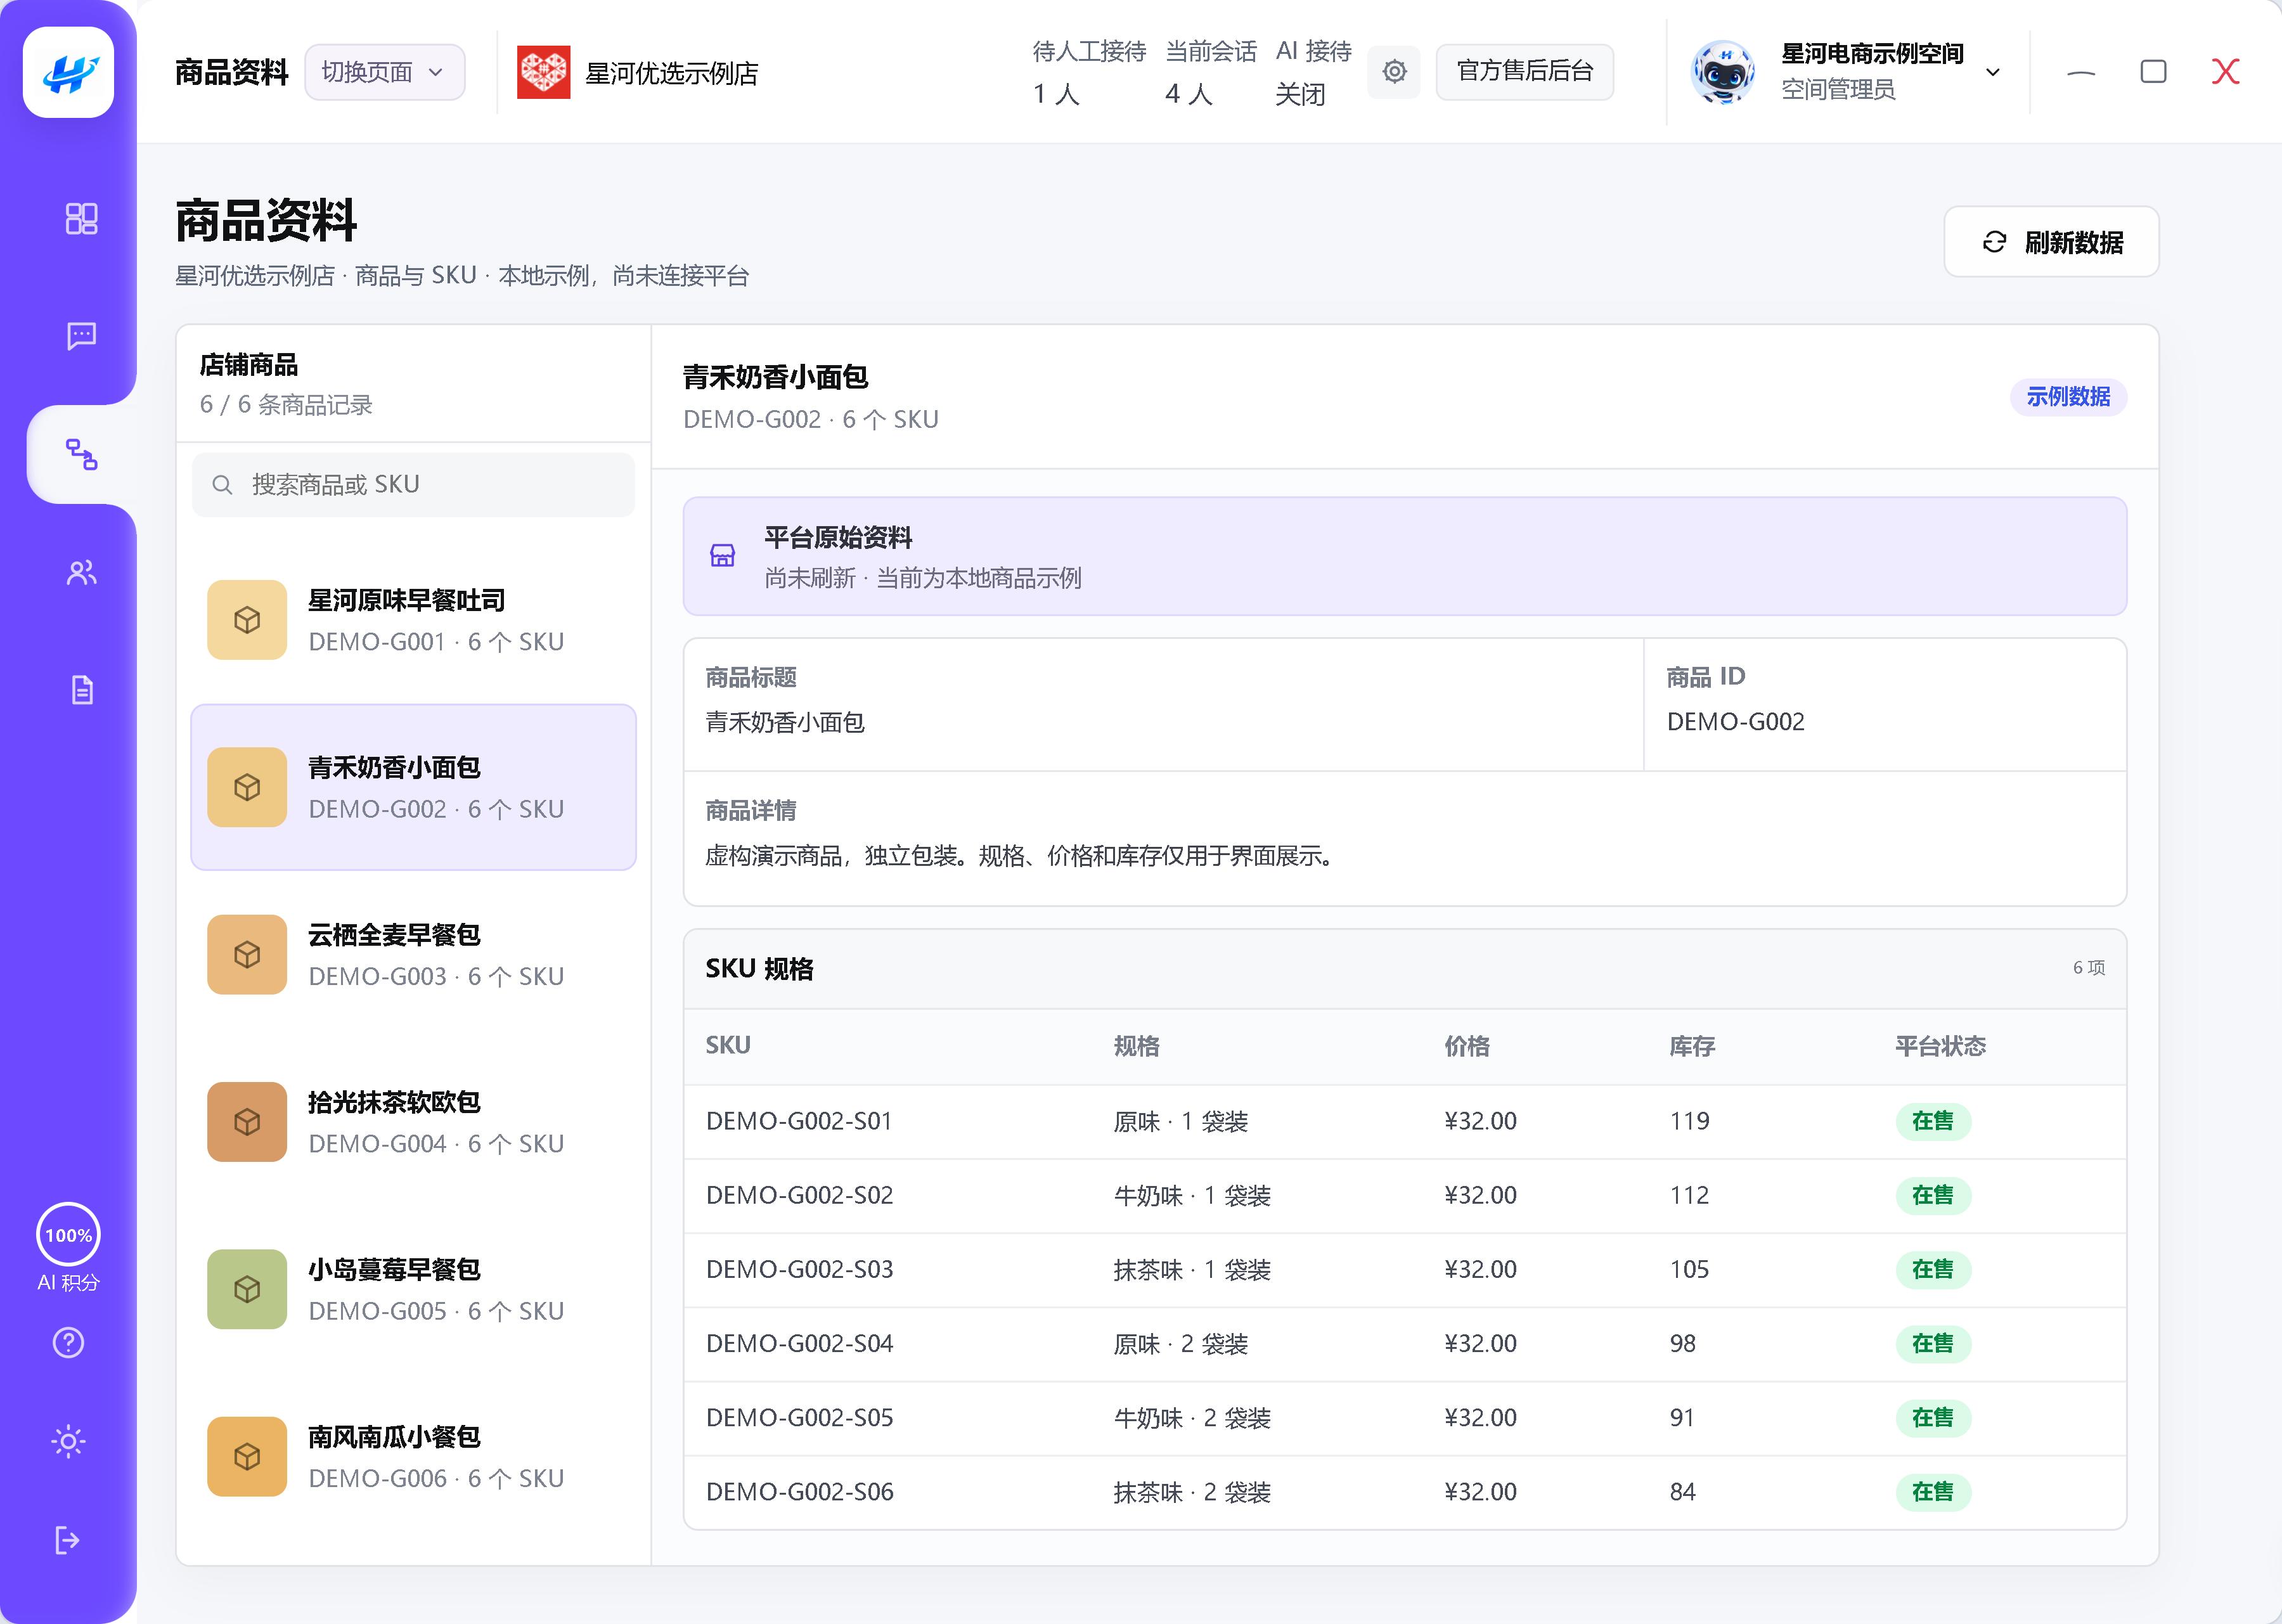Click the robot avatar icon
The image size is (2282, 1624).
tap(1722, 72)
